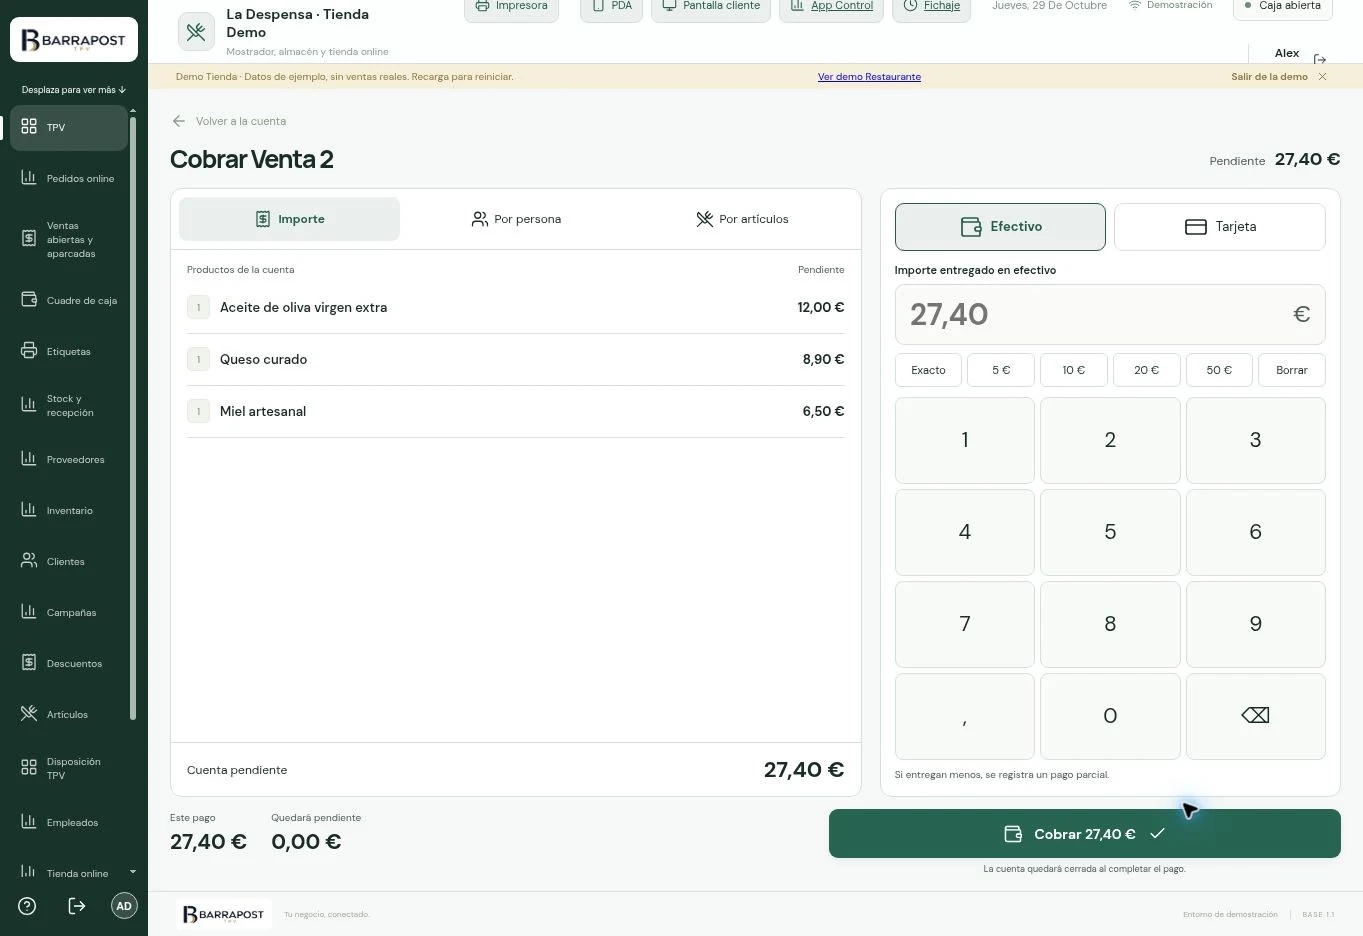1363x936 pixels.
Task: Click the backspace key on keypad
Action: 1255,716
